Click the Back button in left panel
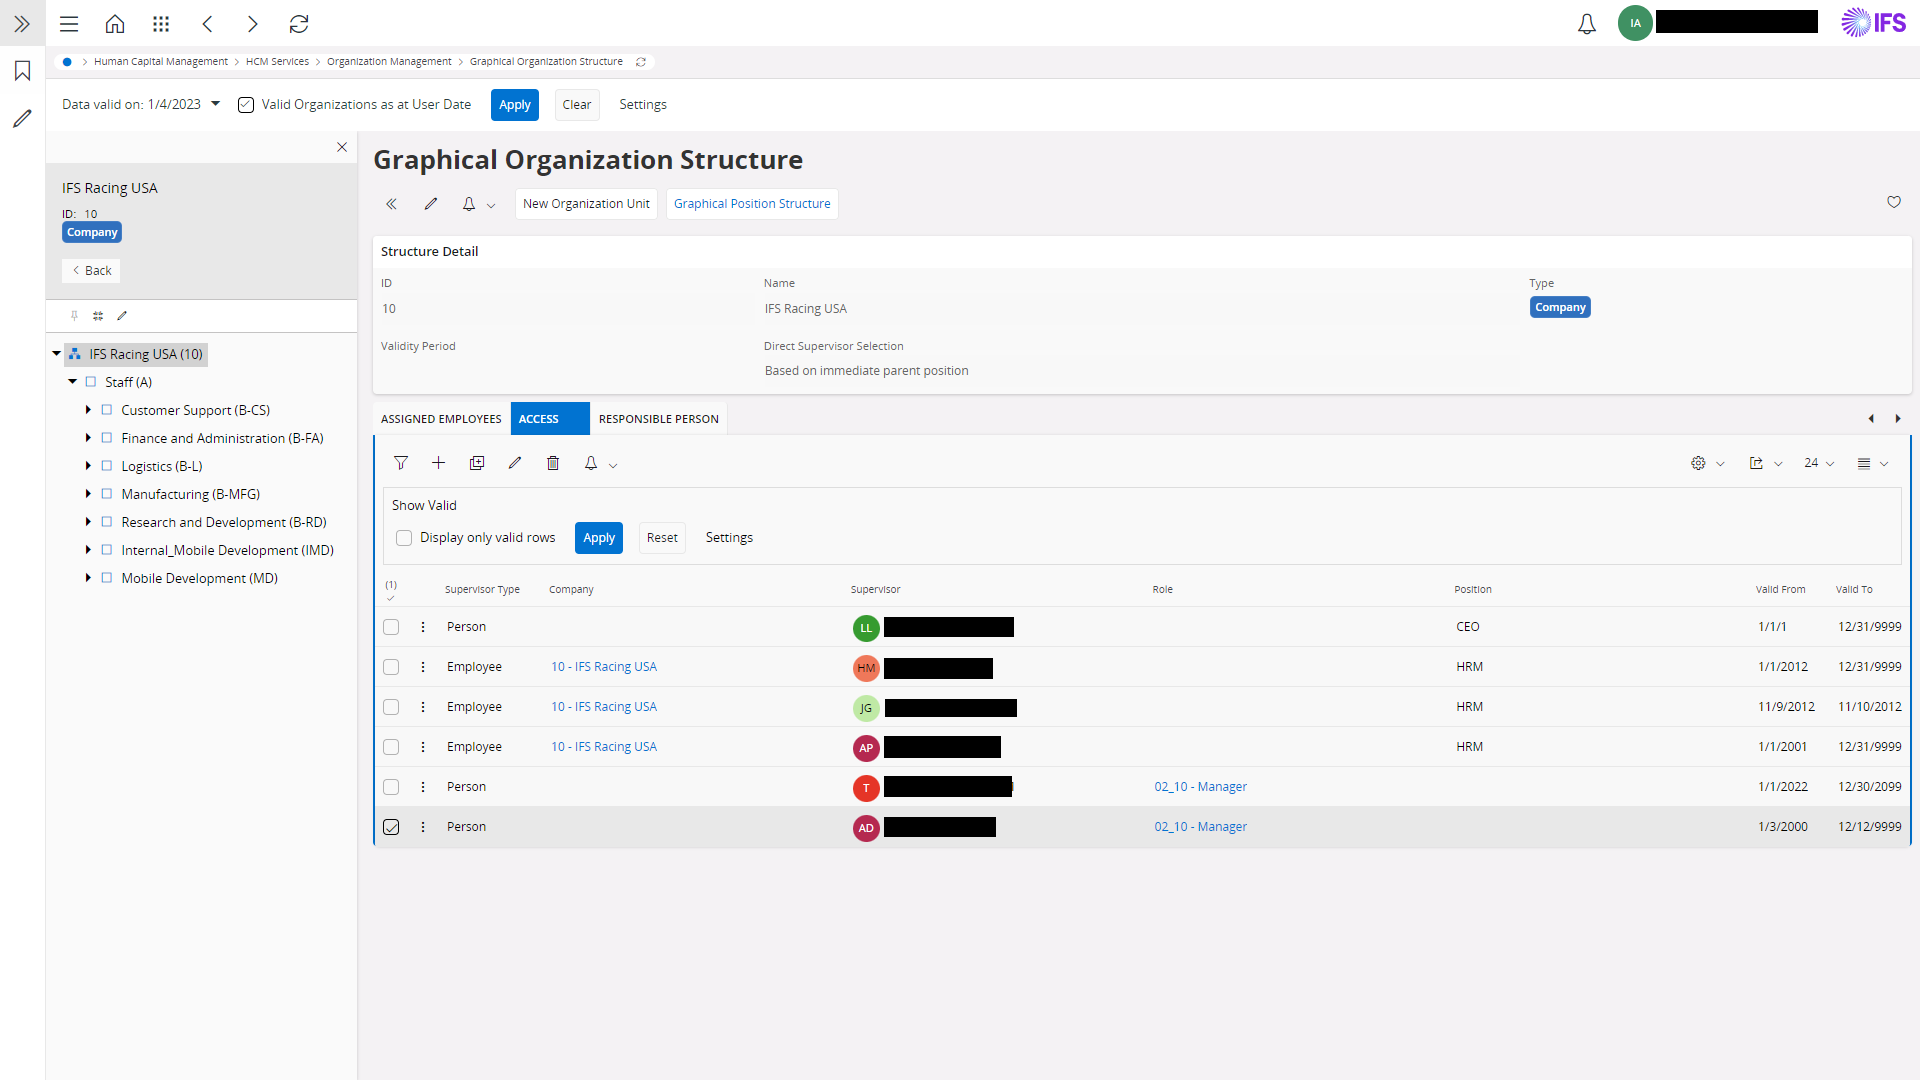 point(91,271)
